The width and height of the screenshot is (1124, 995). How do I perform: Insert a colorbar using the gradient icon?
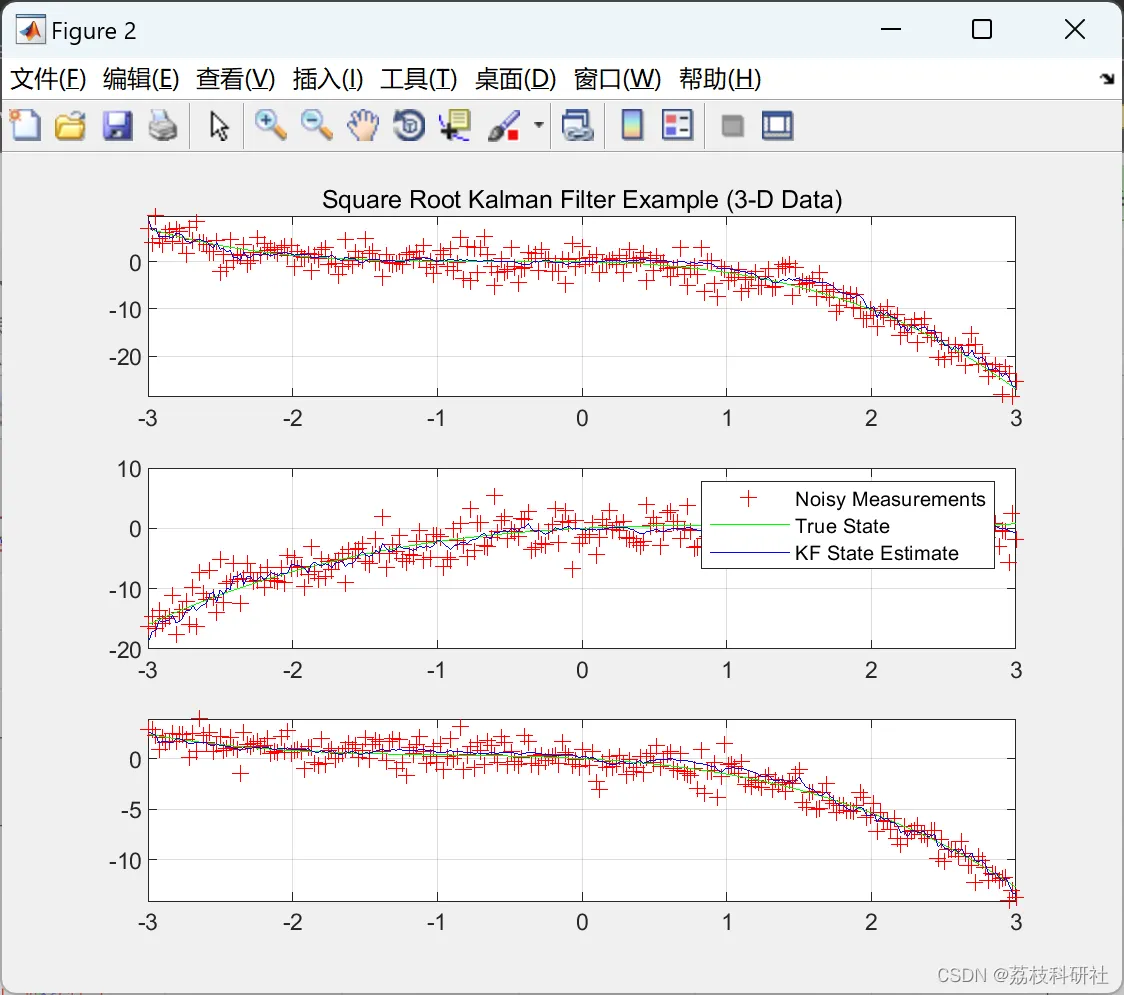click(632, 126)
